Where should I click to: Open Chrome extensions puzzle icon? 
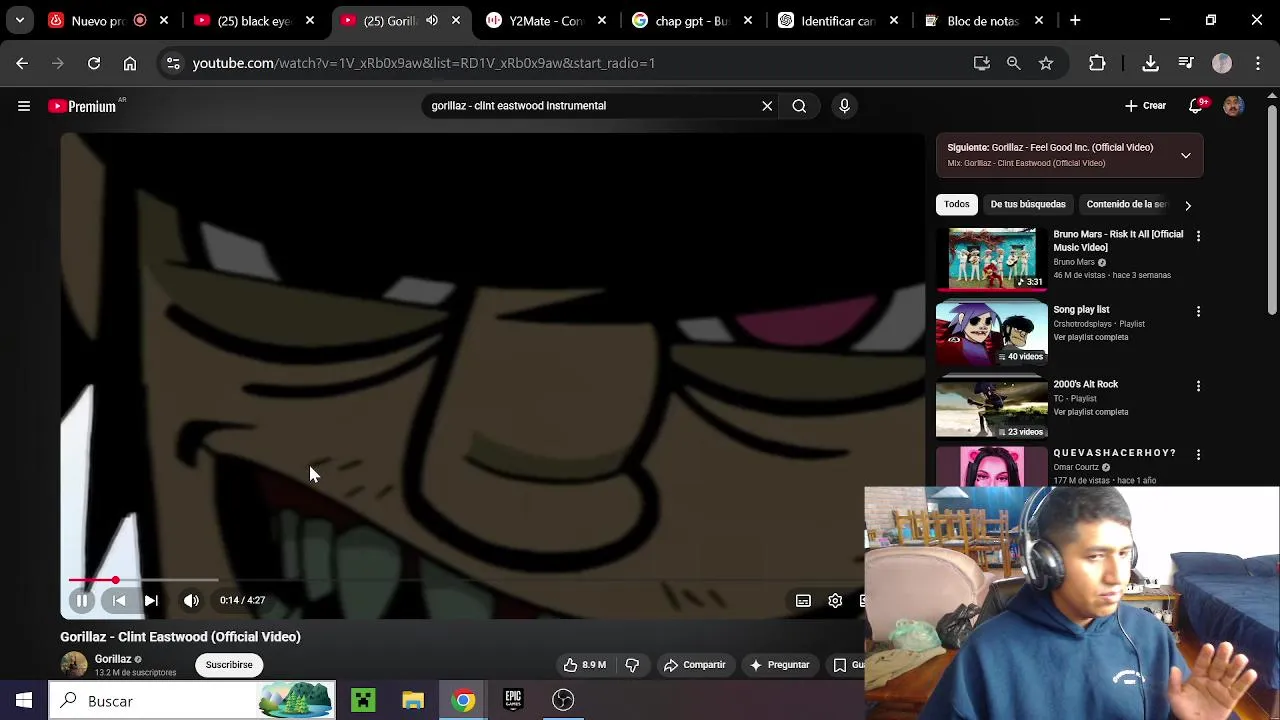coord(1097,63)
